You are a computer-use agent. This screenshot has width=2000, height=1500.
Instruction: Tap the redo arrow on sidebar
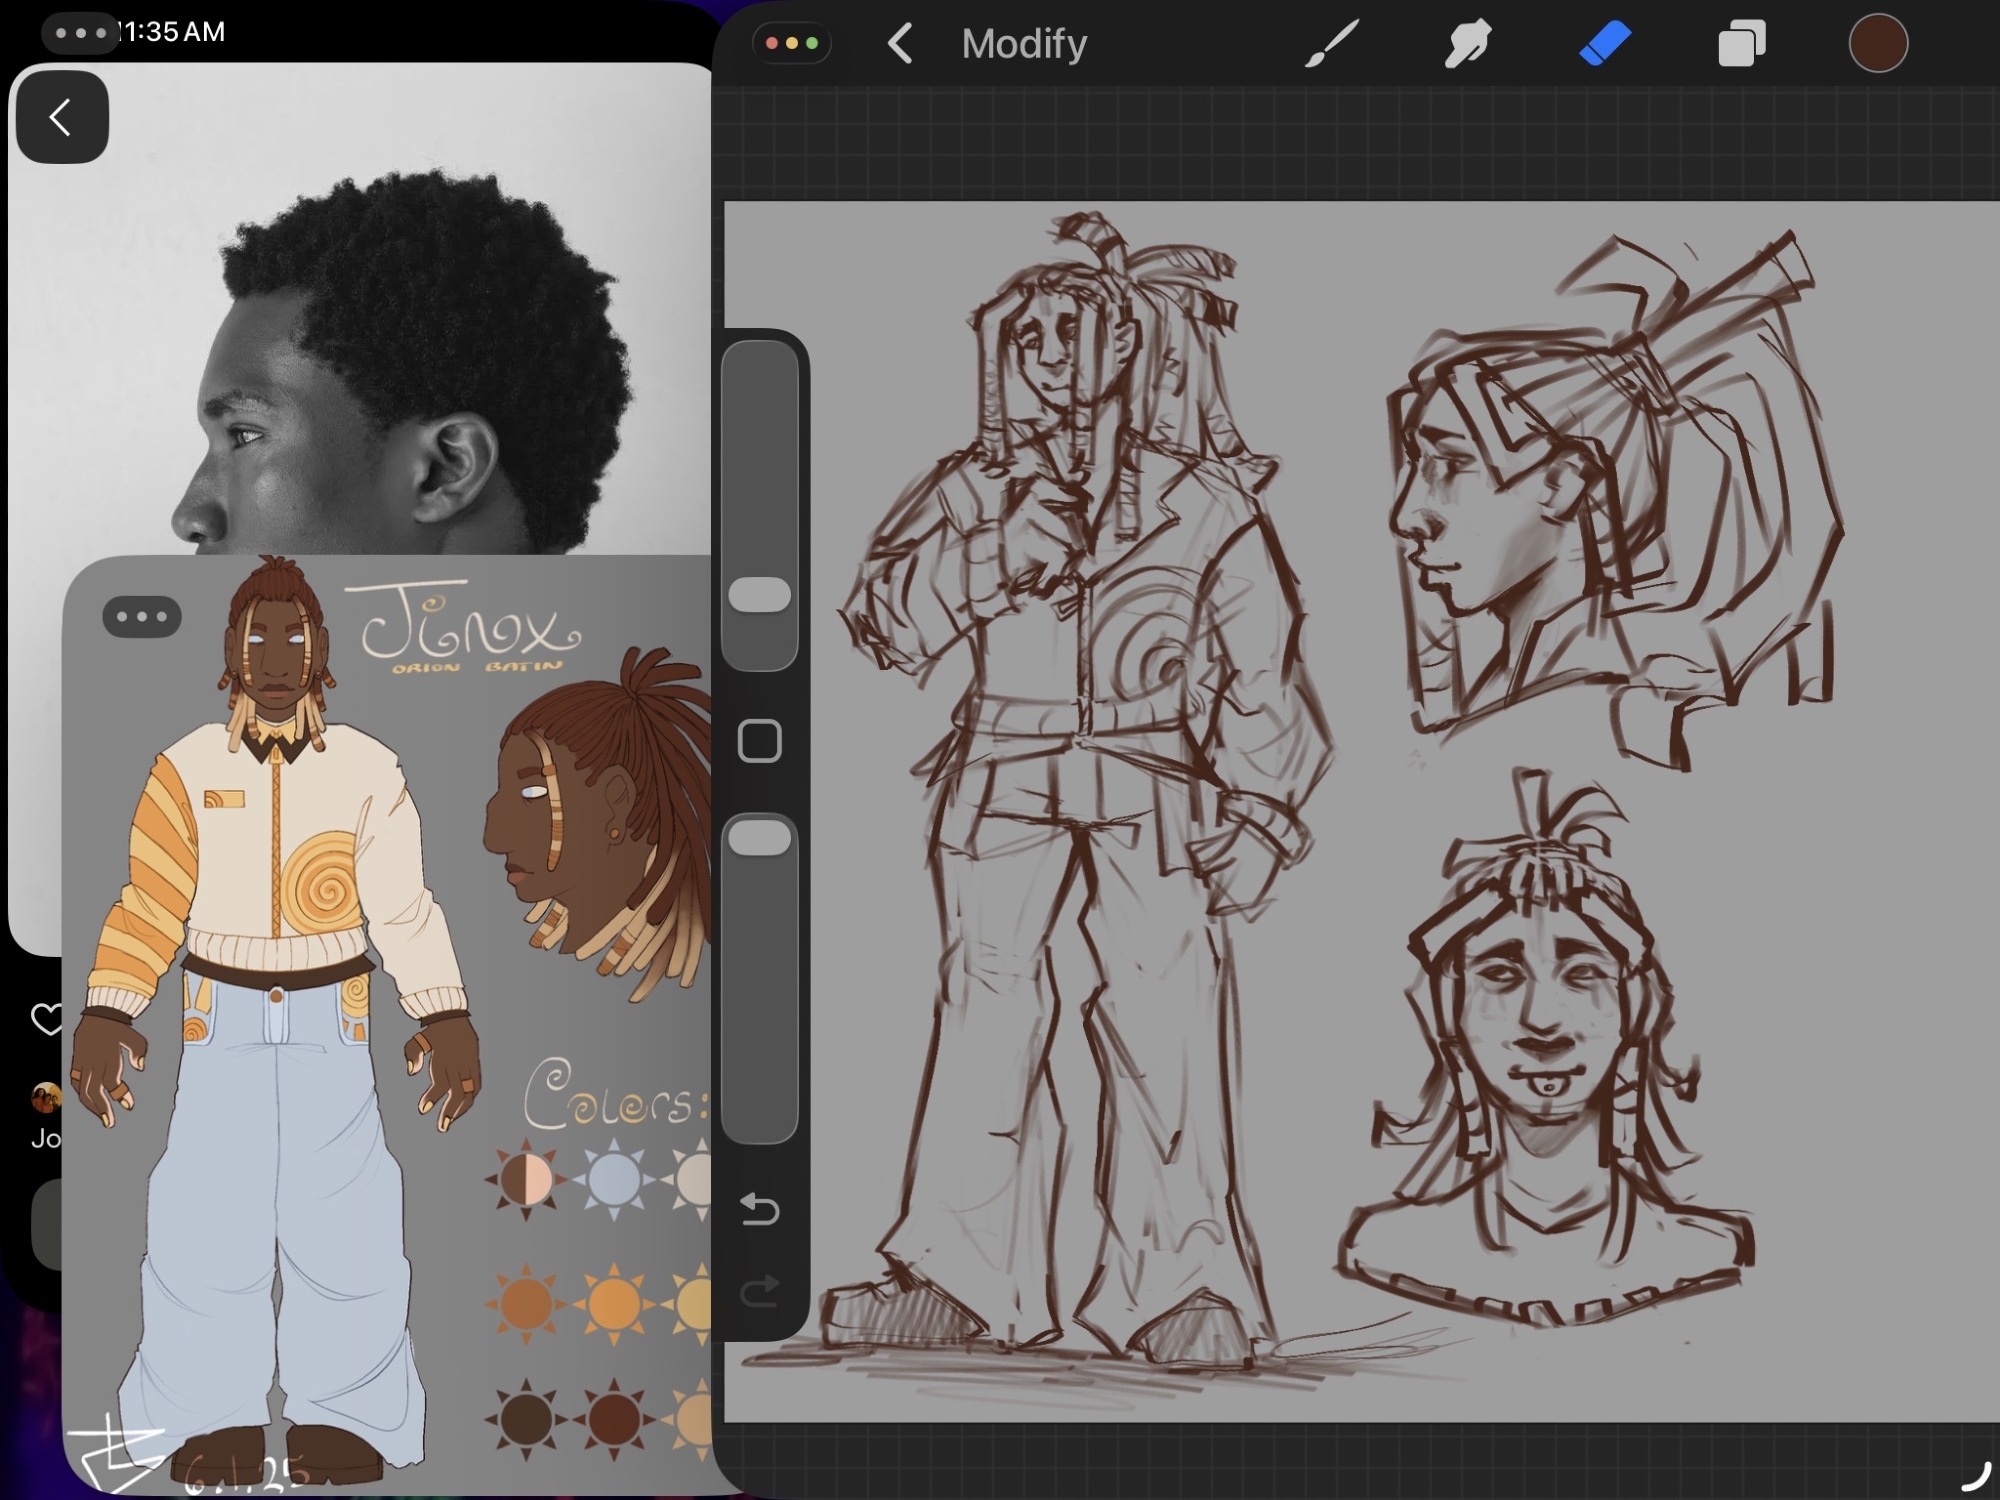pos(759,1290)
